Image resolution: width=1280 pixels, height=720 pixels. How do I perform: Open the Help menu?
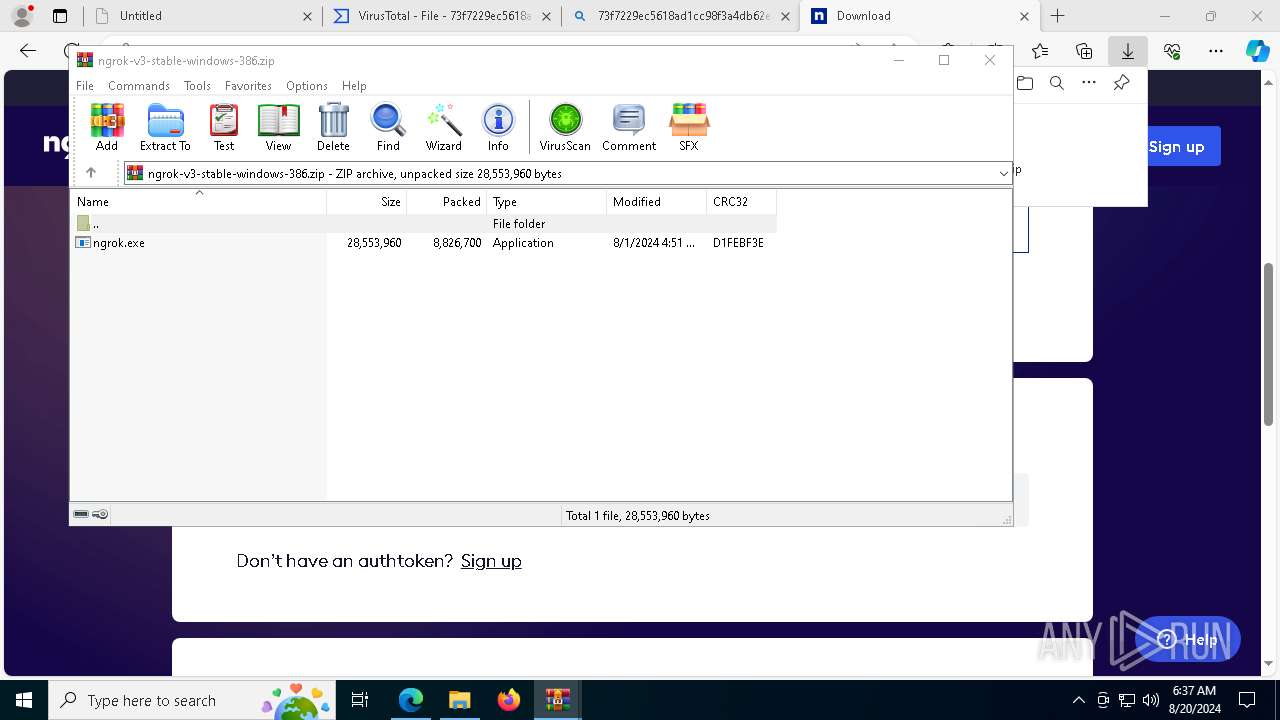pos(354,86)
